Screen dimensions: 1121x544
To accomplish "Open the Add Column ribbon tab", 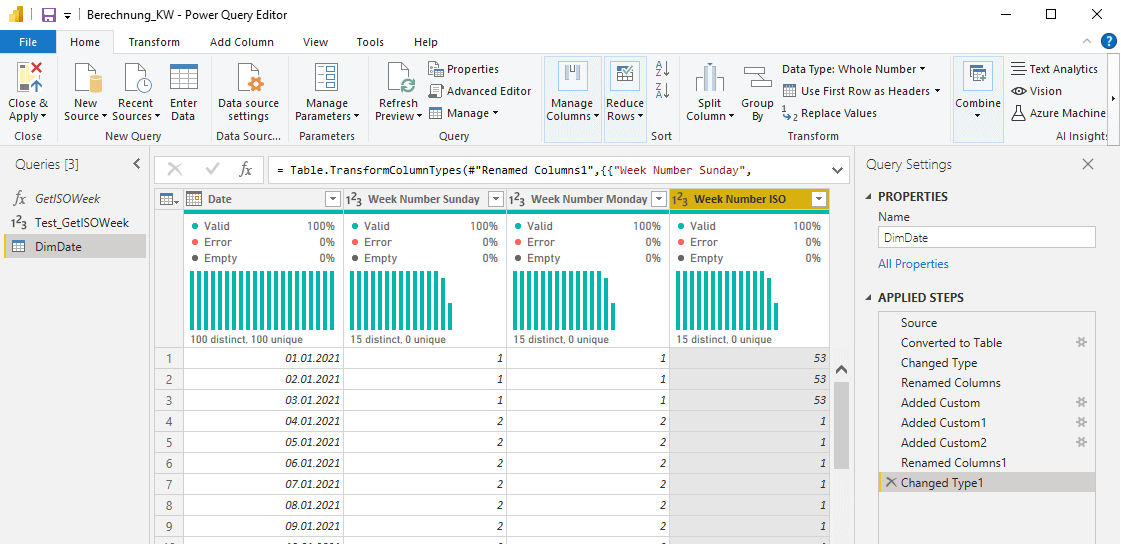I will [241, 42].
